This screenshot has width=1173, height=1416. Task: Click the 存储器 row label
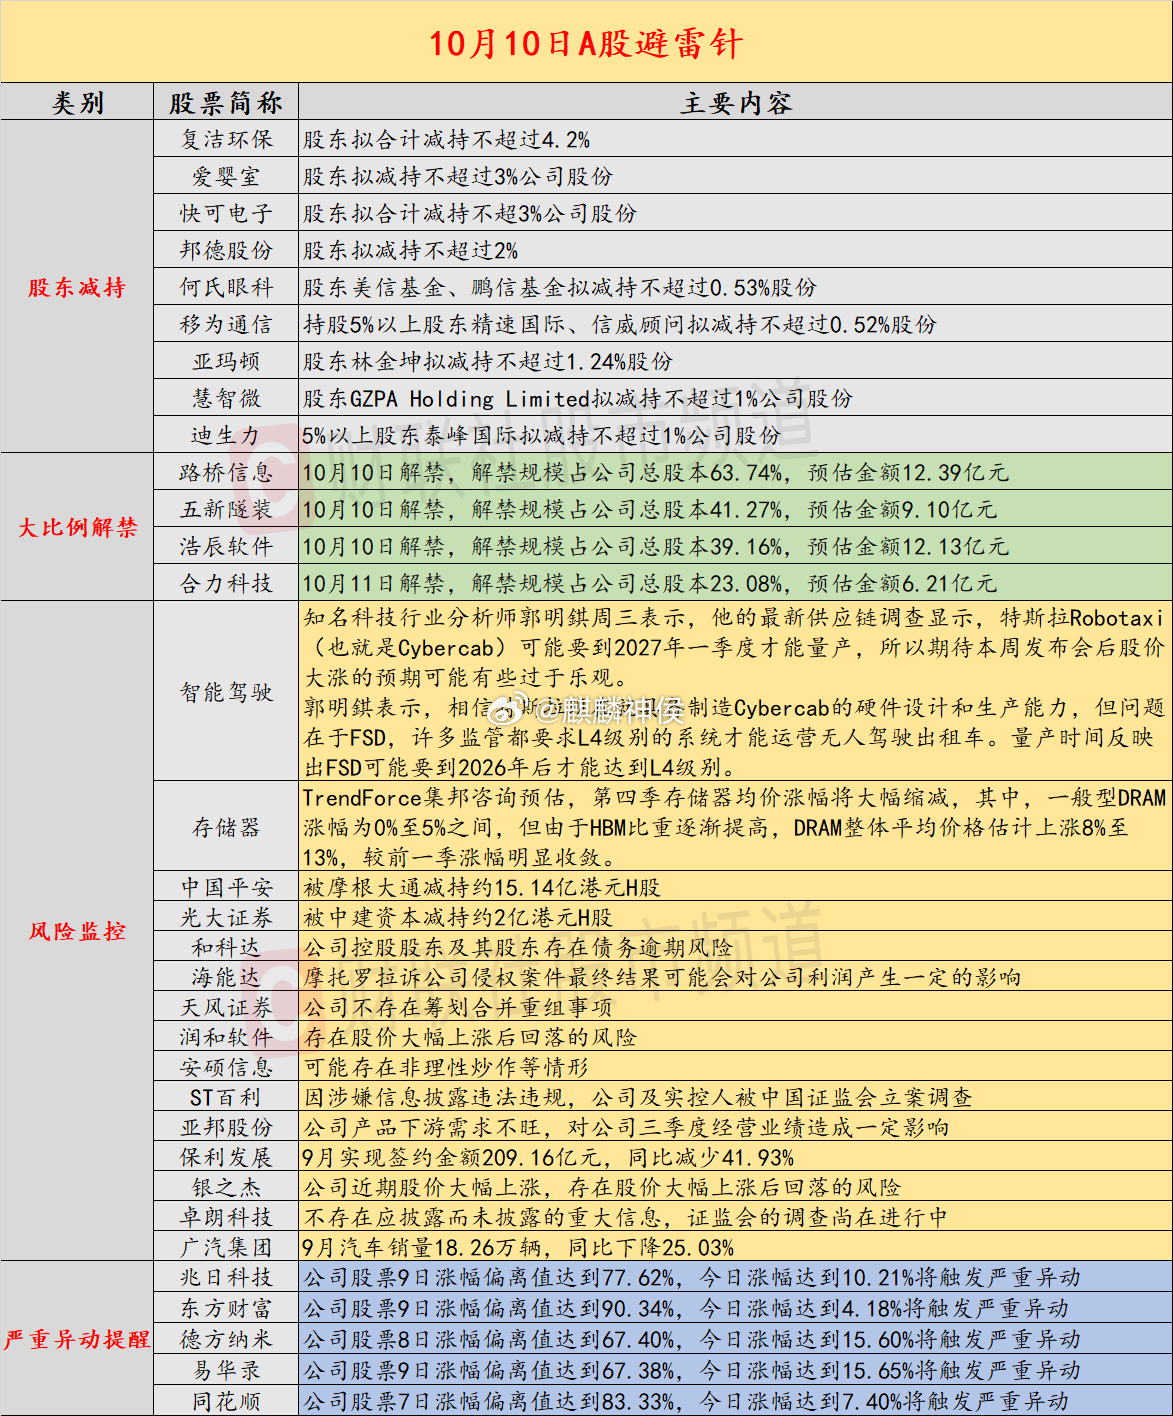click(x=226, y=827)
